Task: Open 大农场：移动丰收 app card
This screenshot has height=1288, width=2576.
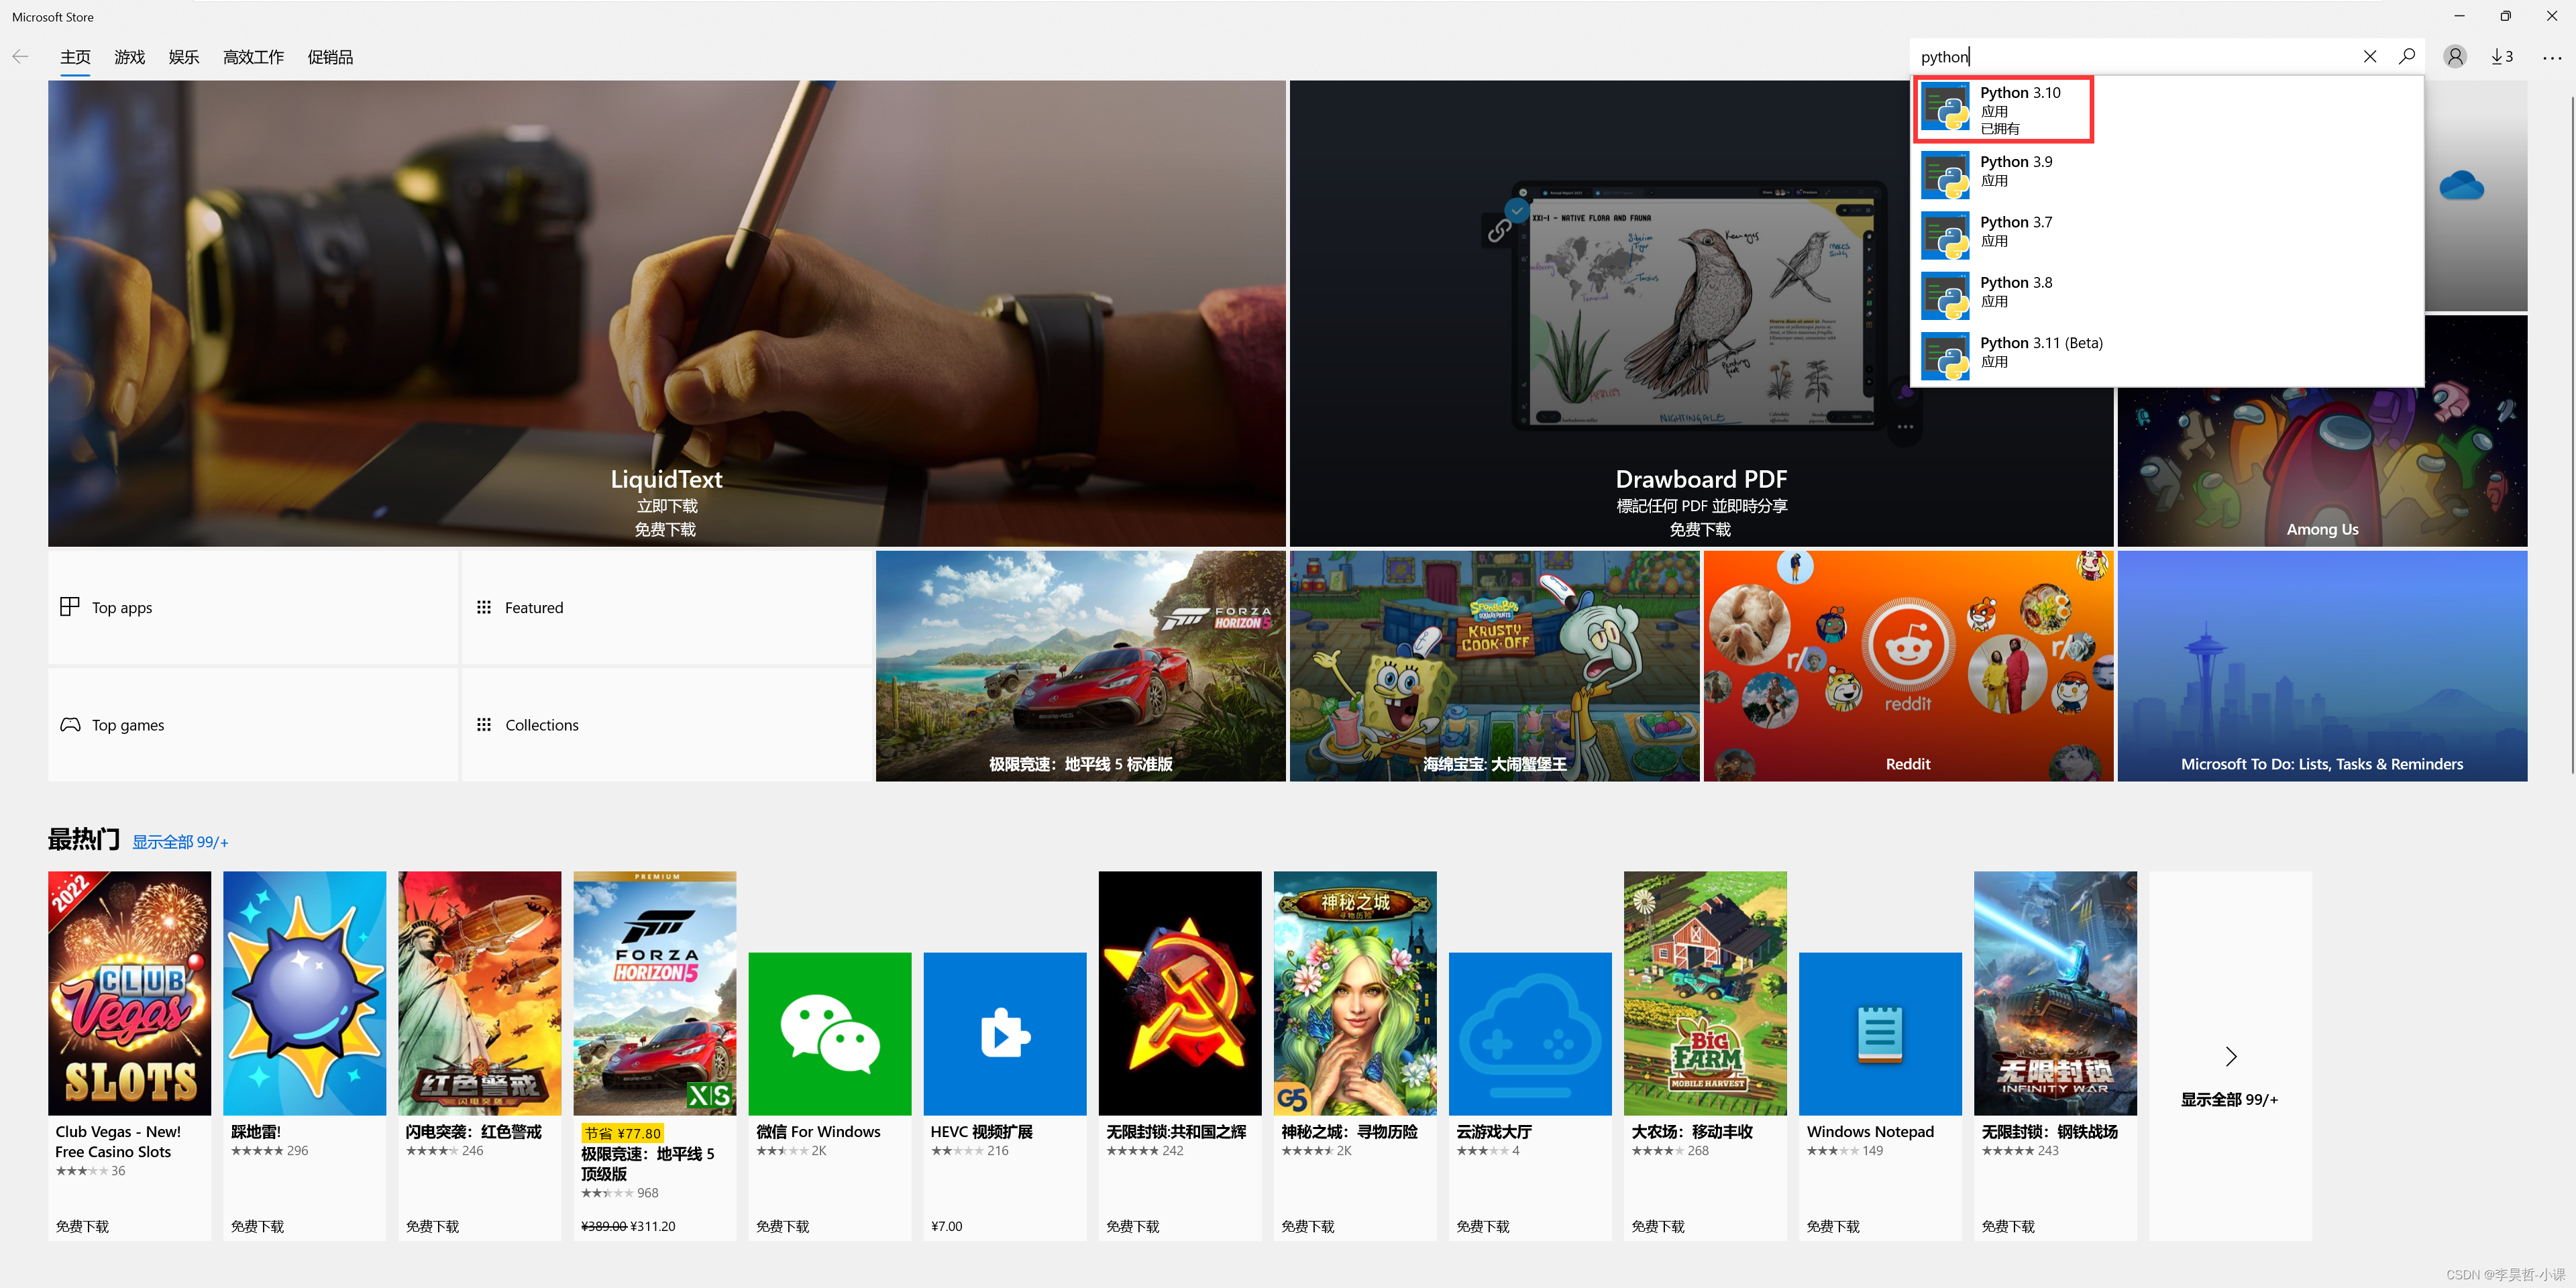Action: 1705,1056
